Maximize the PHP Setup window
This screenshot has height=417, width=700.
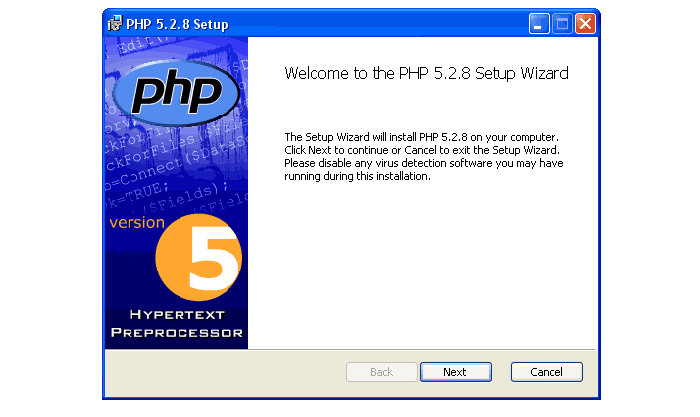click(x=562, y=24)
